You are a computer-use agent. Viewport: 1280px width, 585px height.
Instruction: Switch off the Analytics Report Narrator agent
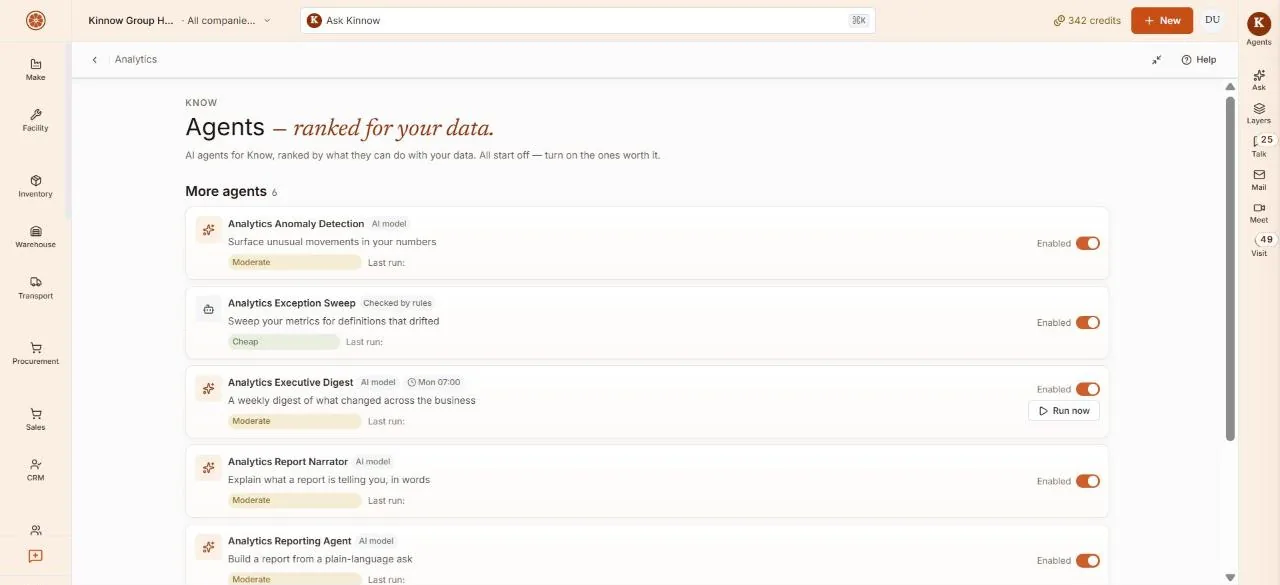1088,481
